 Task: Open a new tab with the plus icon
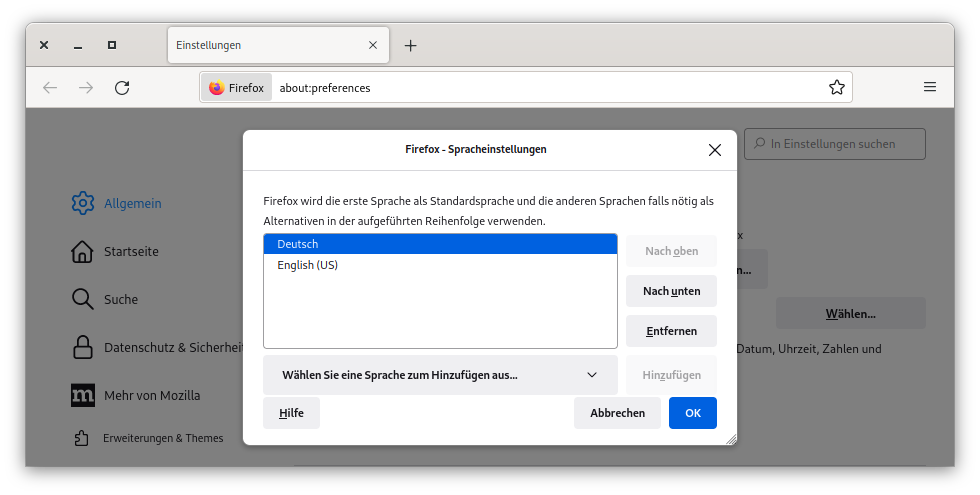click(410, 45)
